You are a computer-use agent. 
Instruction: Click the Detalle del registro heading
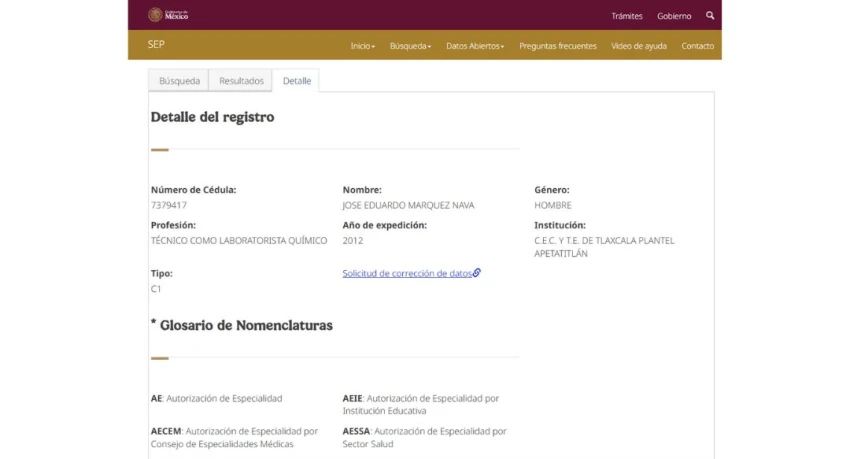coord(212,117)
